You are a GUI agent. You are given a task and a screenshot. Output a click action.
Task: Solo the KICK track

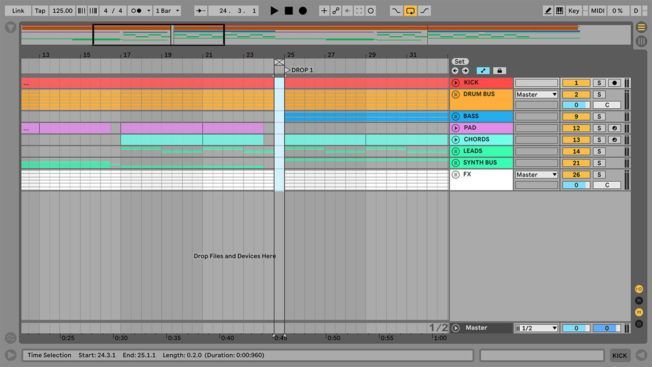pyautogui.click(x=599, y=83)
